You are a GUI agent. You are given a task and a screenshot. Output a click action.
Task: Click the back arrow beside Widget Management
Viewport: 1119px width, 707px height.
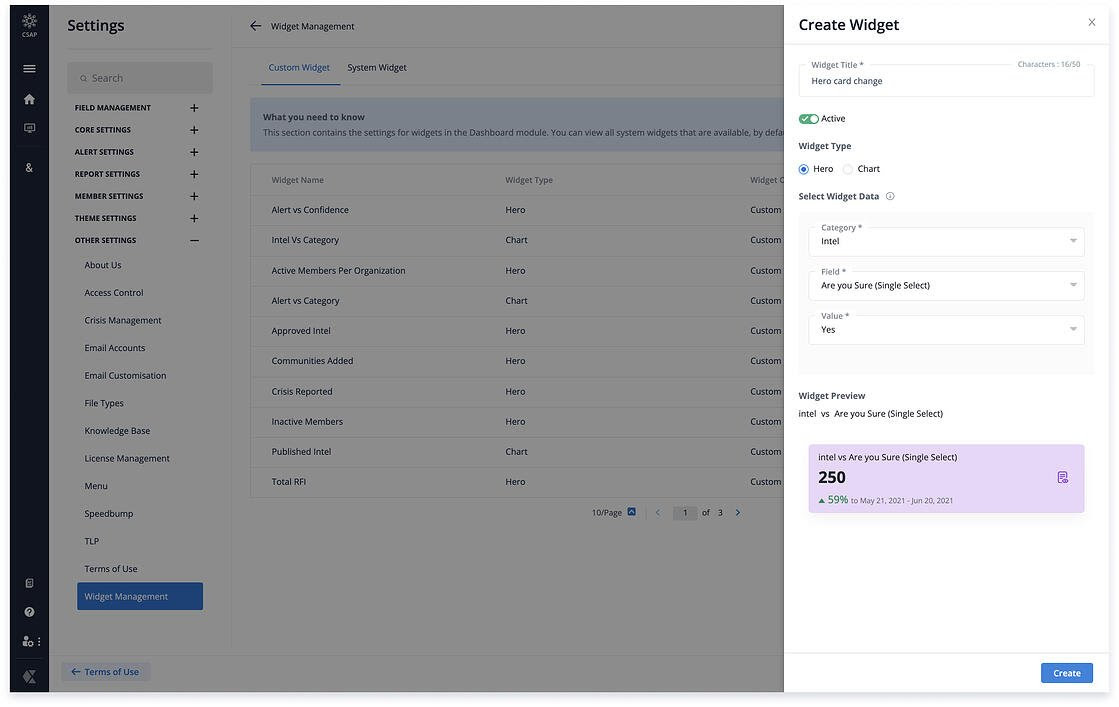click(x=256, y=26)
